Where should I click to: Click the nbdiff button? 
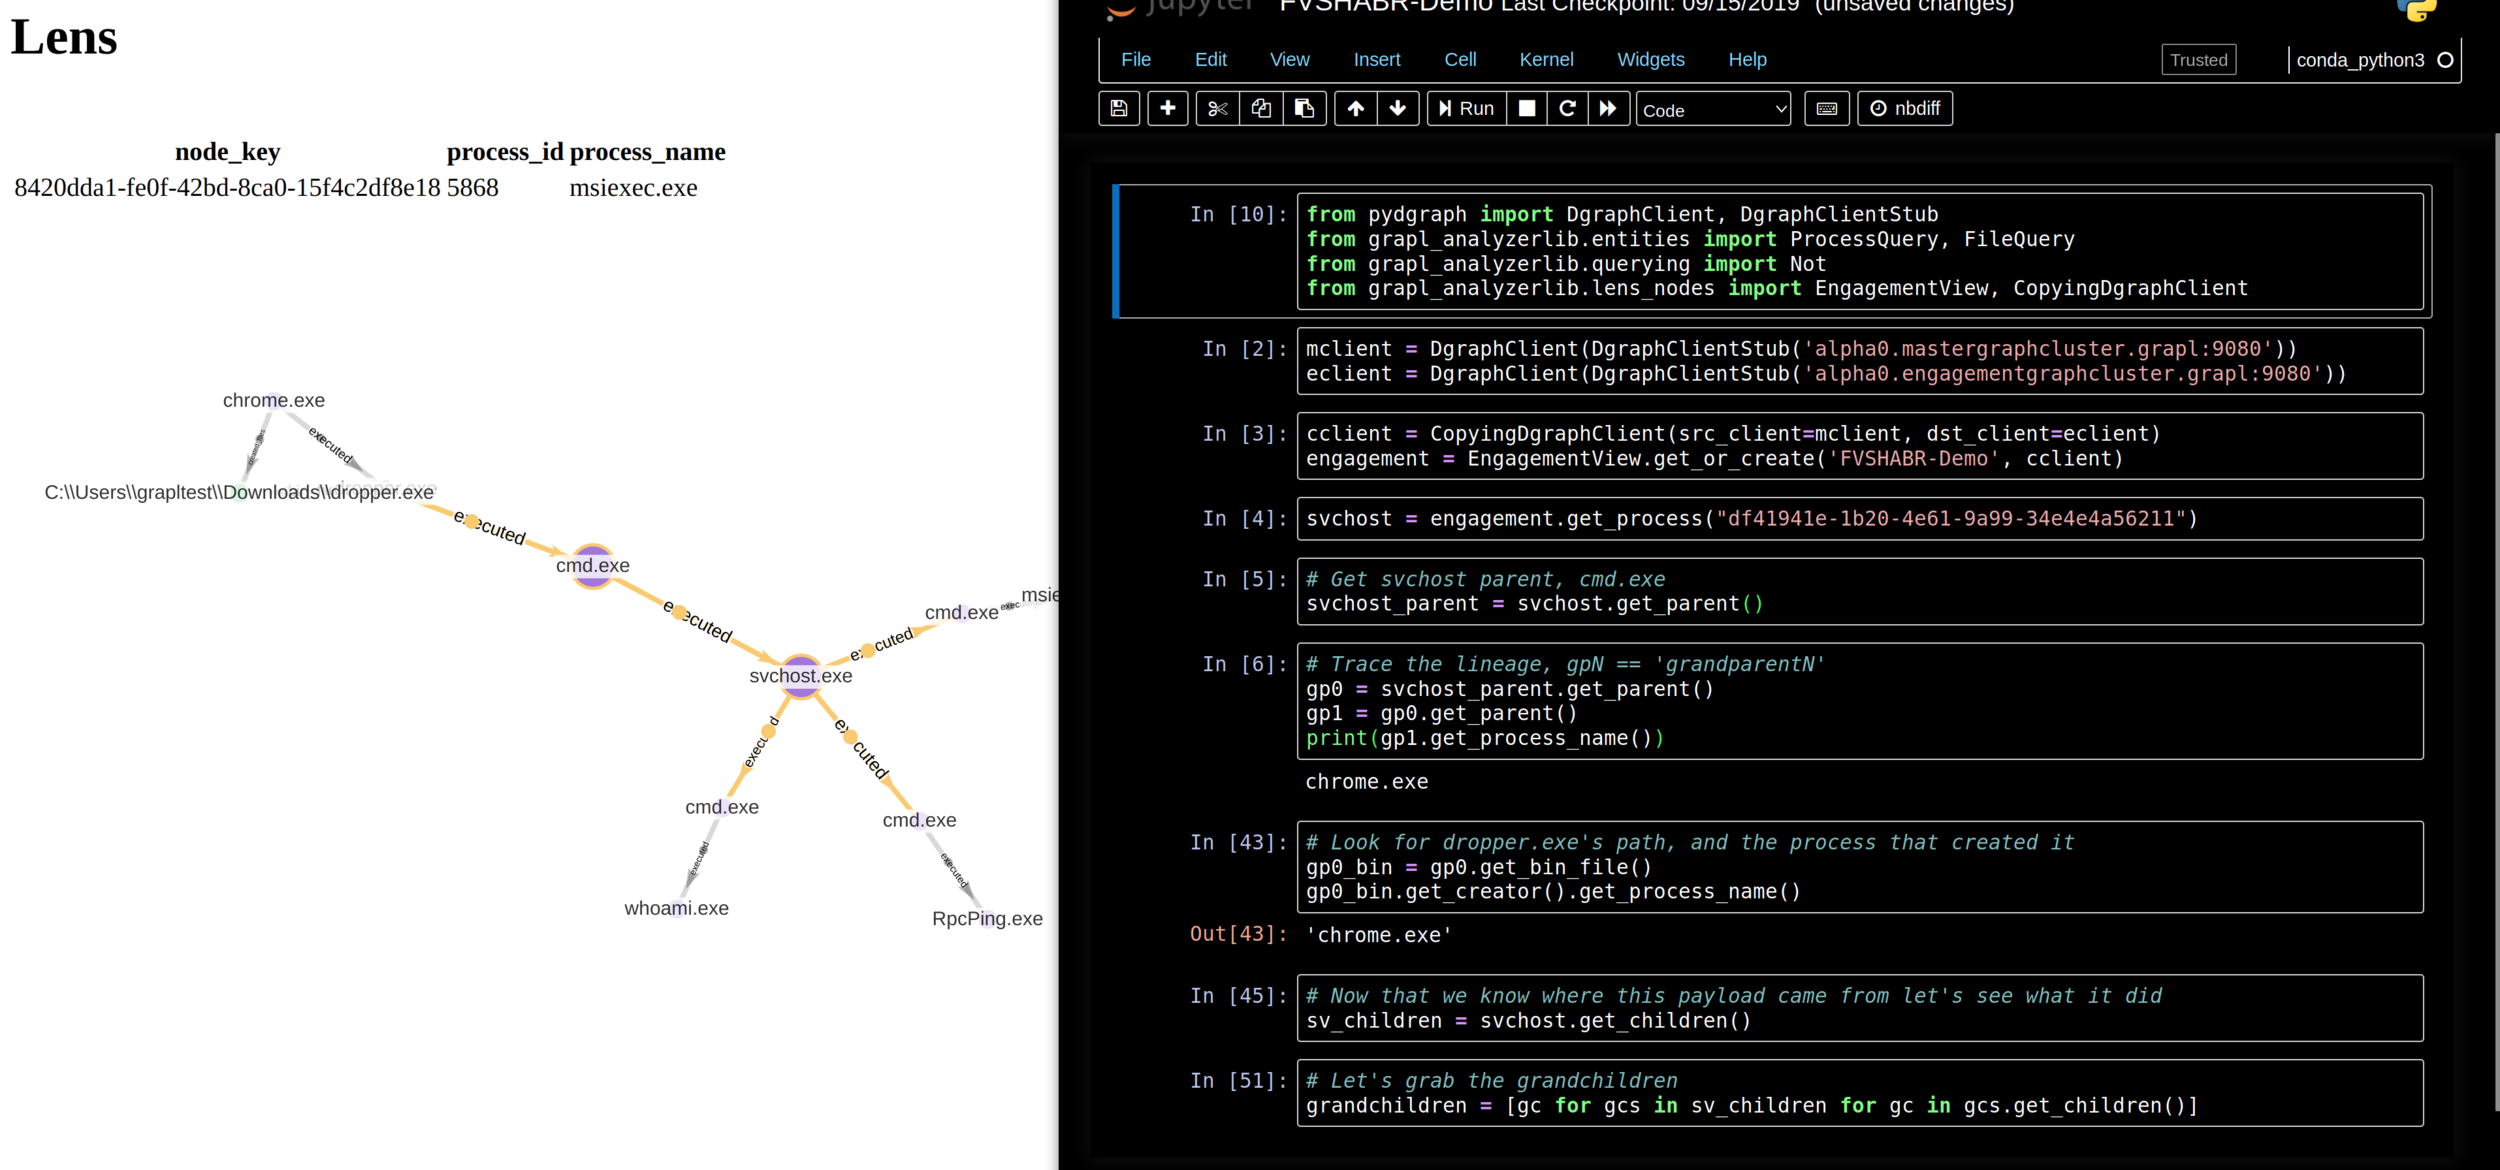1904,108
